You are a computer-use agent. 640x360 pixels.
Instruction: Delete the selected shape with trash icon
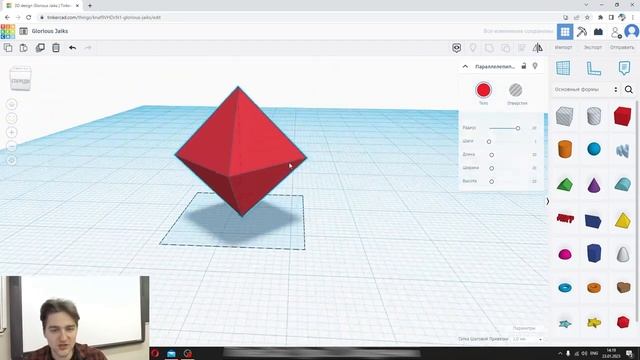pyautogui.click(x=56, y=48)
